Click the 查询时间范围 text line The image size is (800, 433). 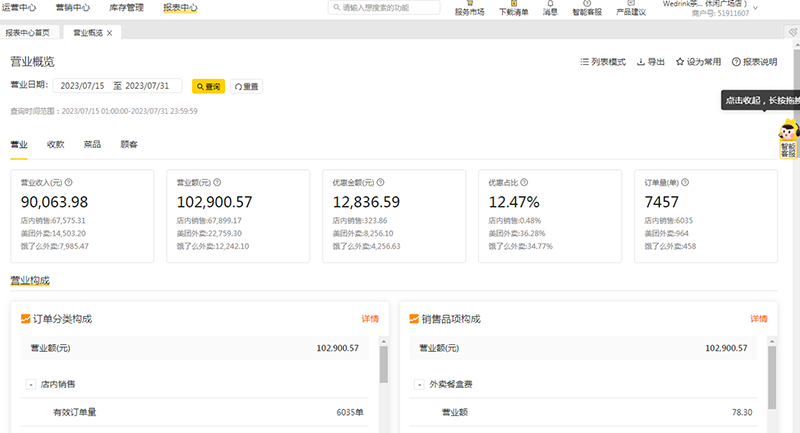[104, 111]
